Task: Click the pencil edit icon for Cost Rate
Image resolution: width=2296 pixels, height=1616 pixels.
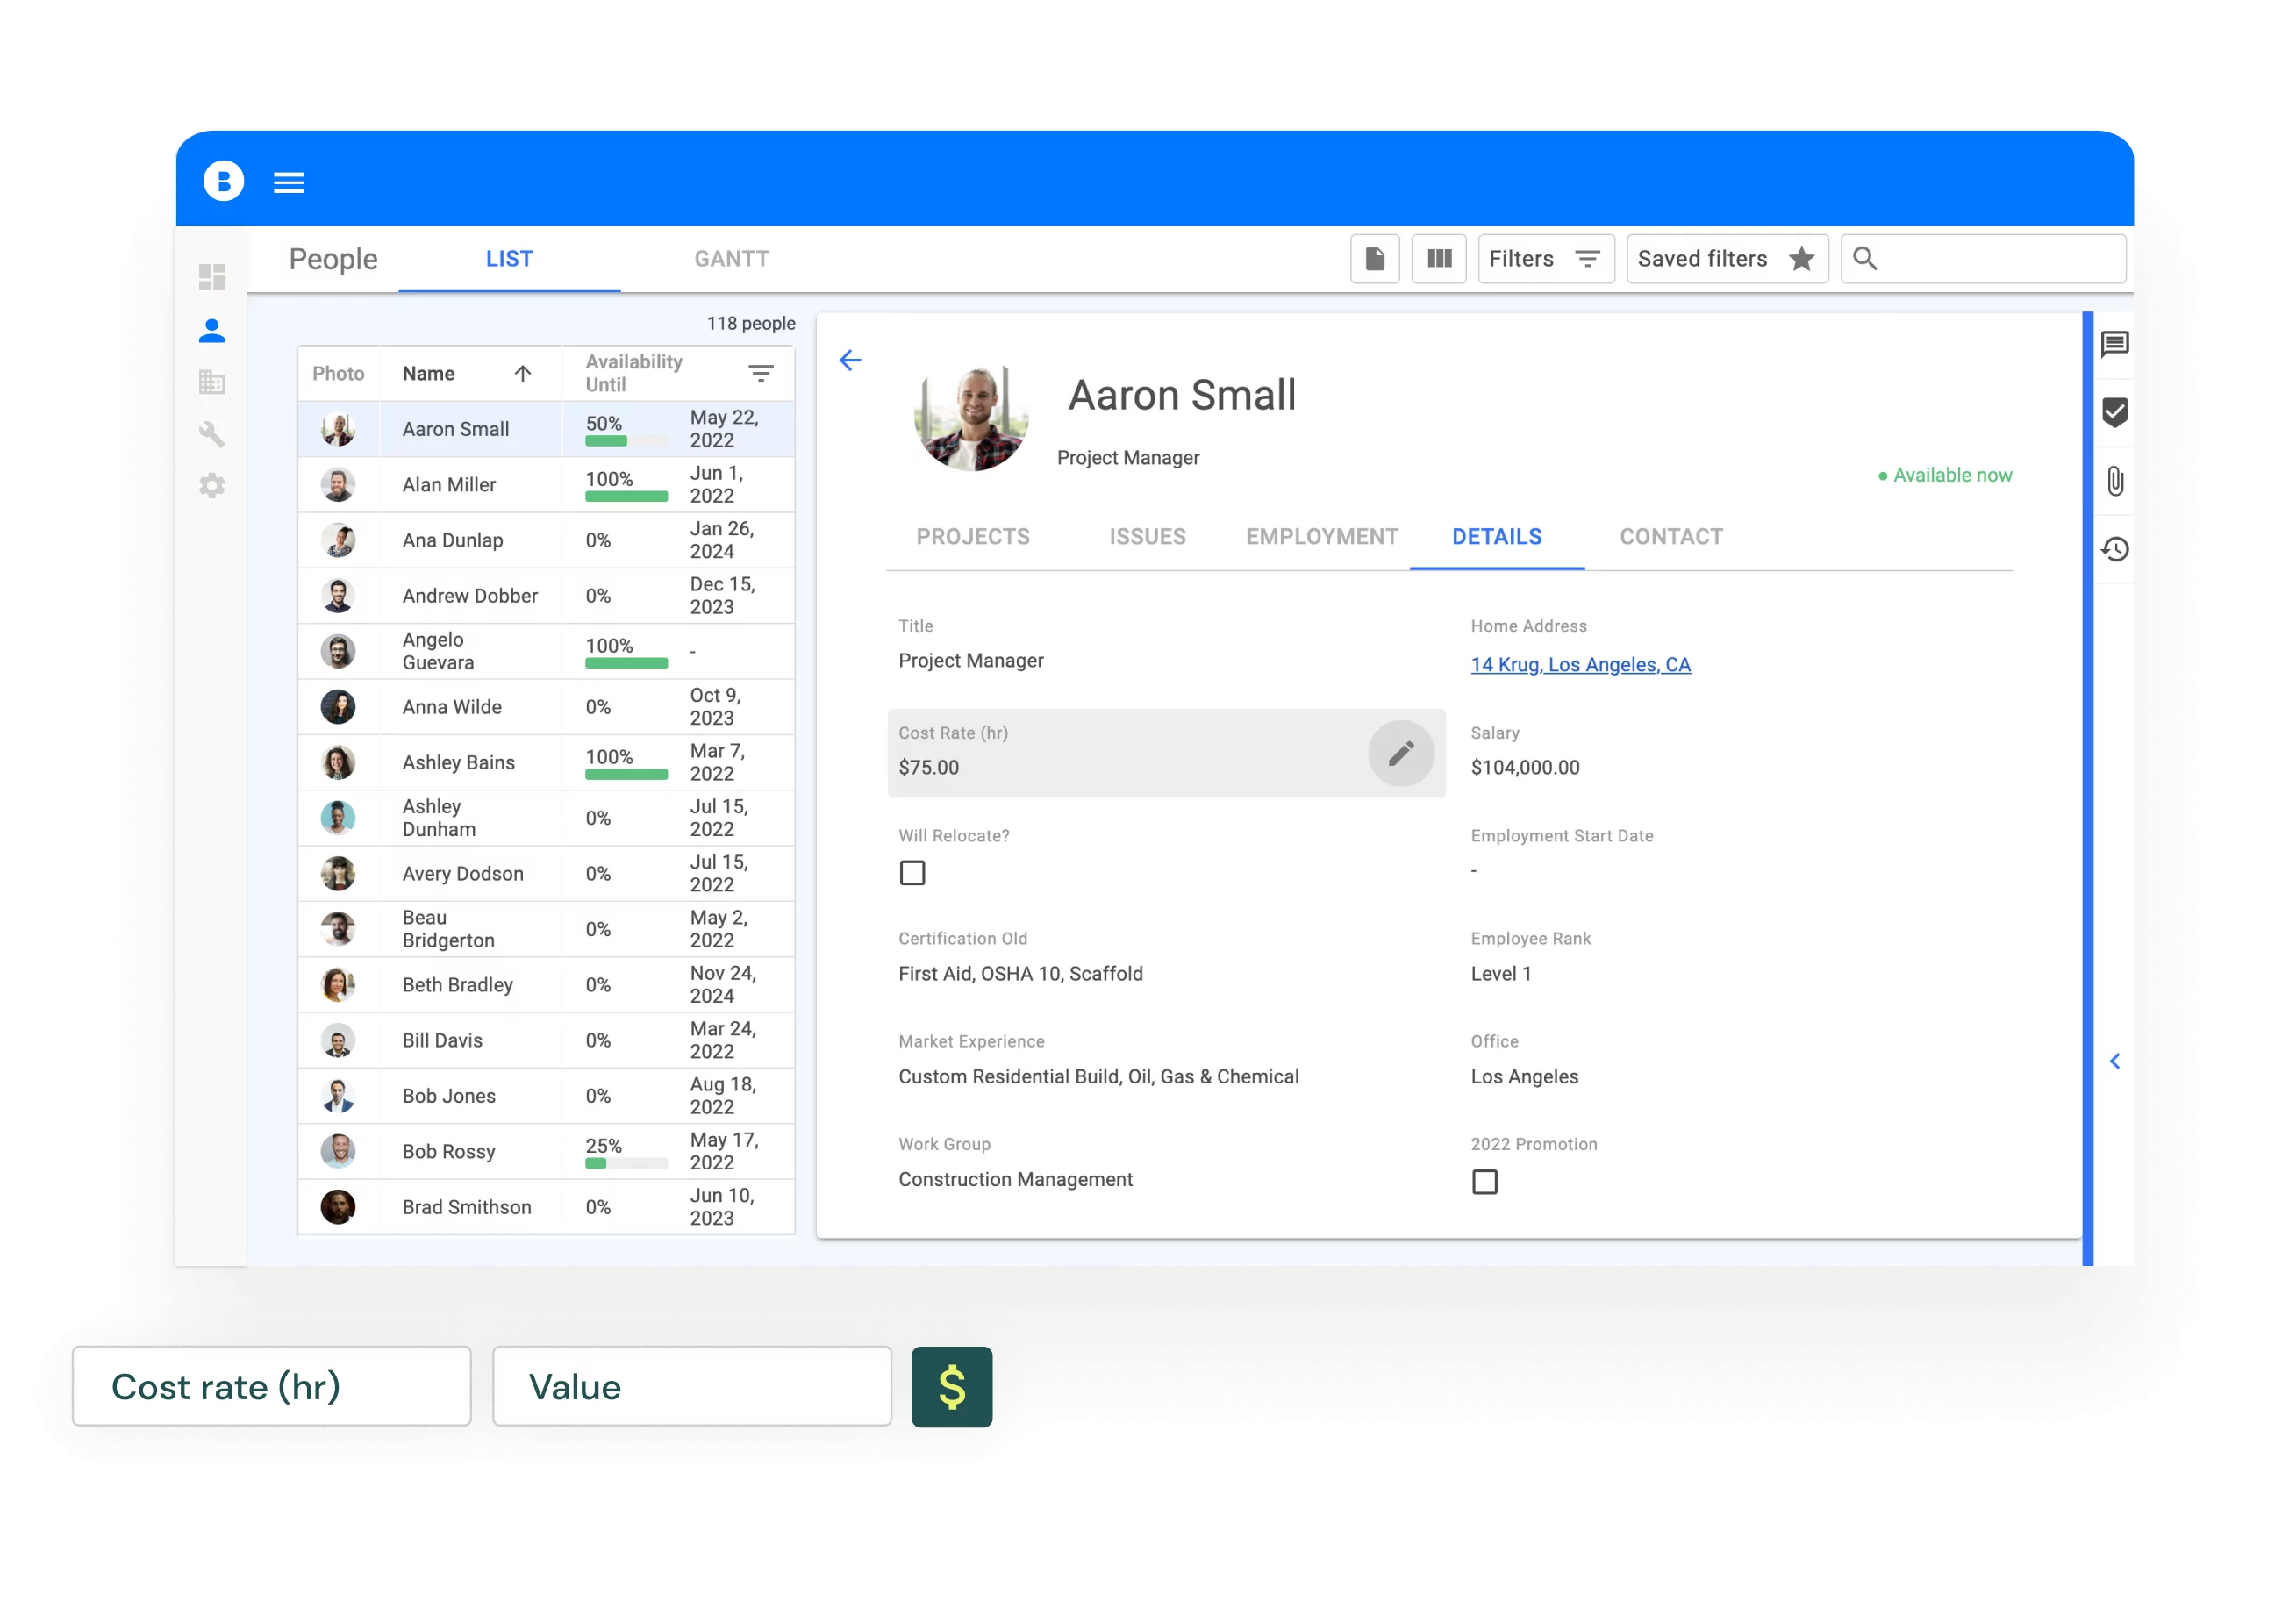Action: 1400,753
